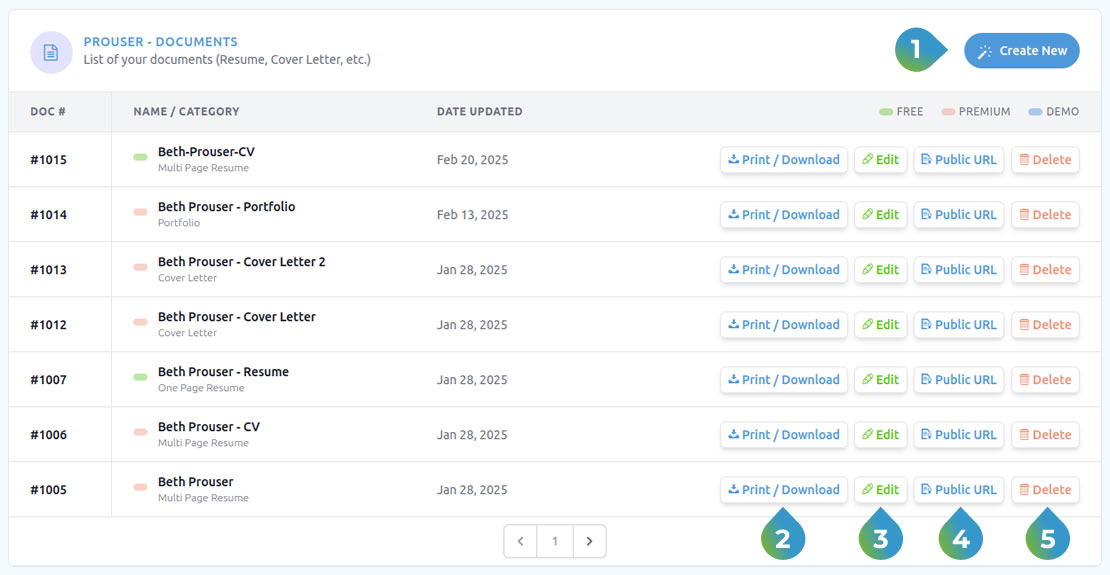
Task: Go to previous page of documents
Action: [520, 541]
